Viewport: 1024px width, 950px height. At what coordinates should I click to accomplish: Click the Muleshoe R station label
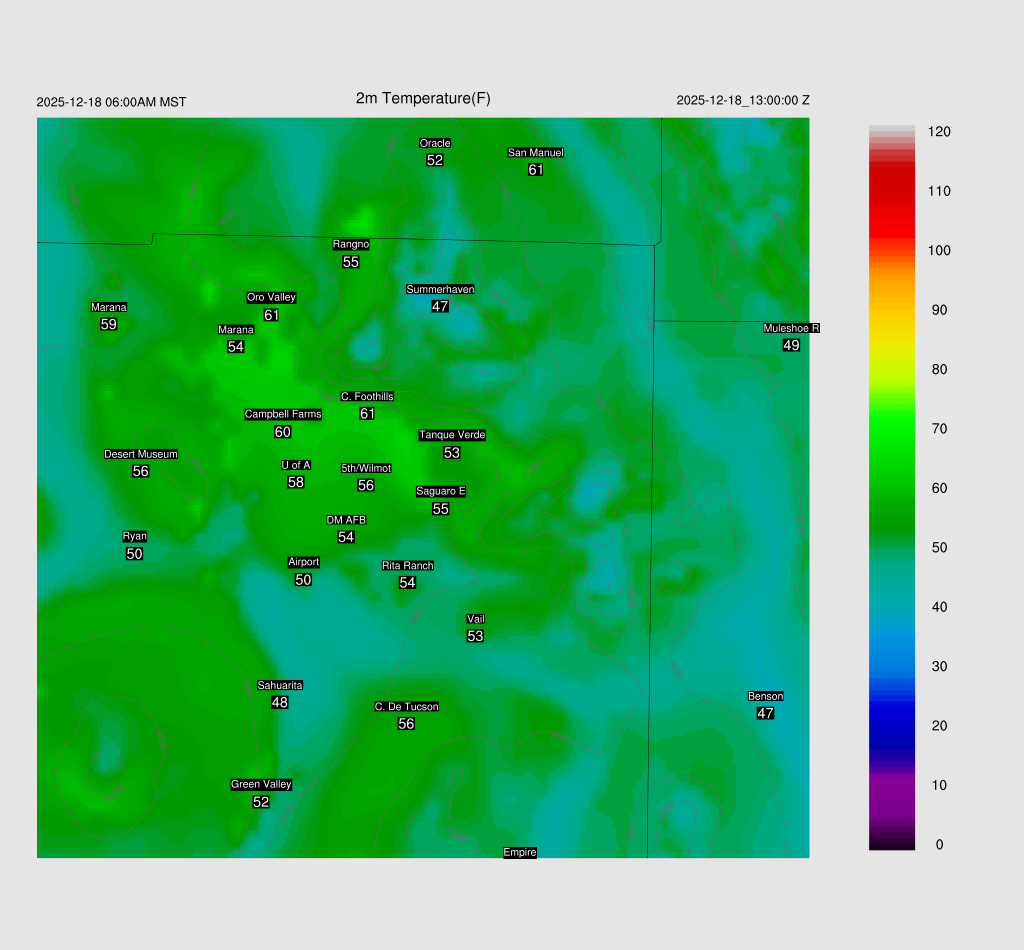791,328
